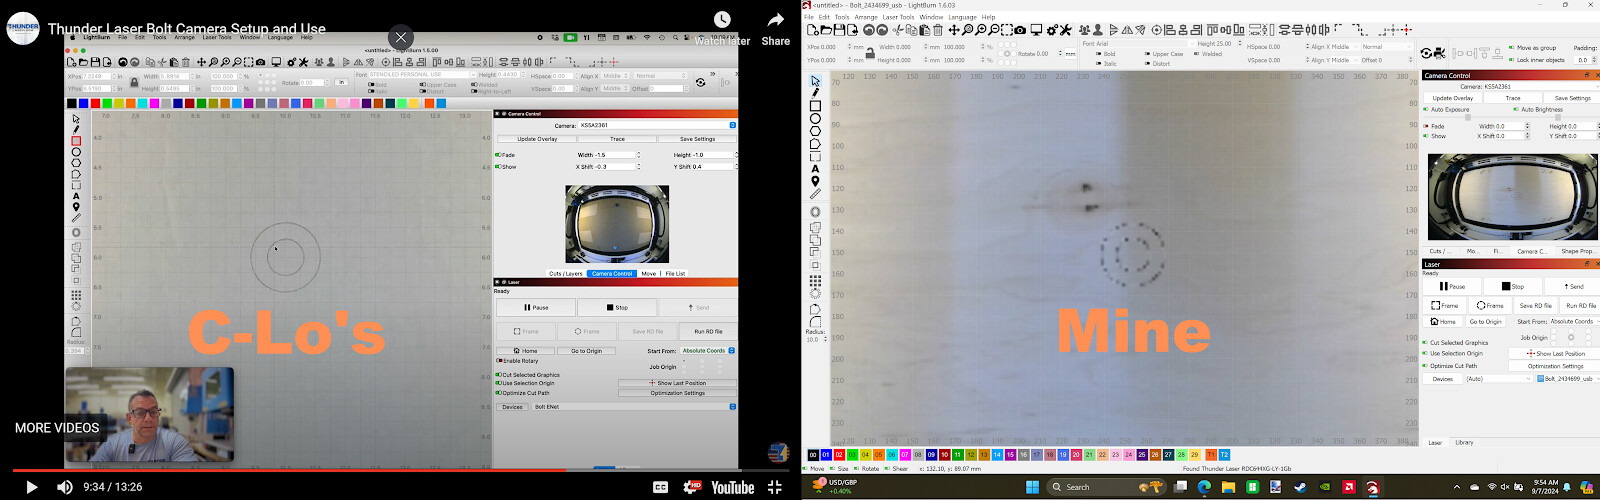Open the Font Arial dropdown in the right LightBurn
The width and height of the screenshot is (1600, 500).
(1140, 44)
